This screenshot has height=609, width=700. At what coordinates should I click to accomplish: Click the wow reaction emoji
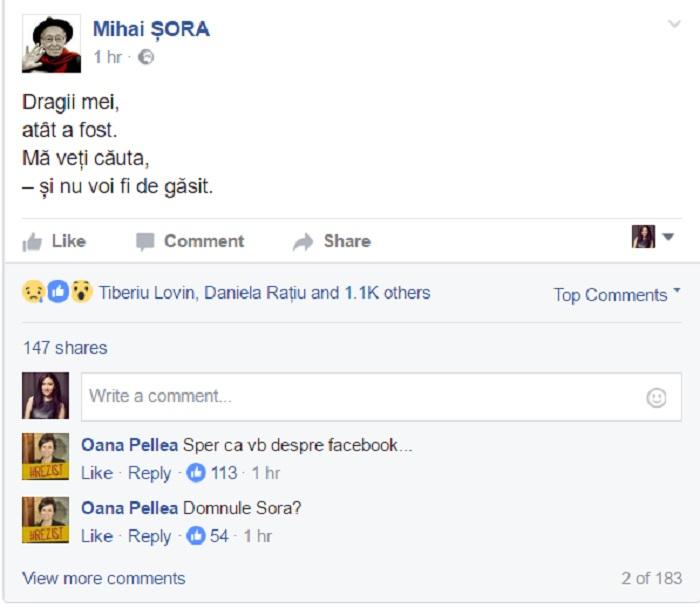pyautogui.click(x=82, y=292)
